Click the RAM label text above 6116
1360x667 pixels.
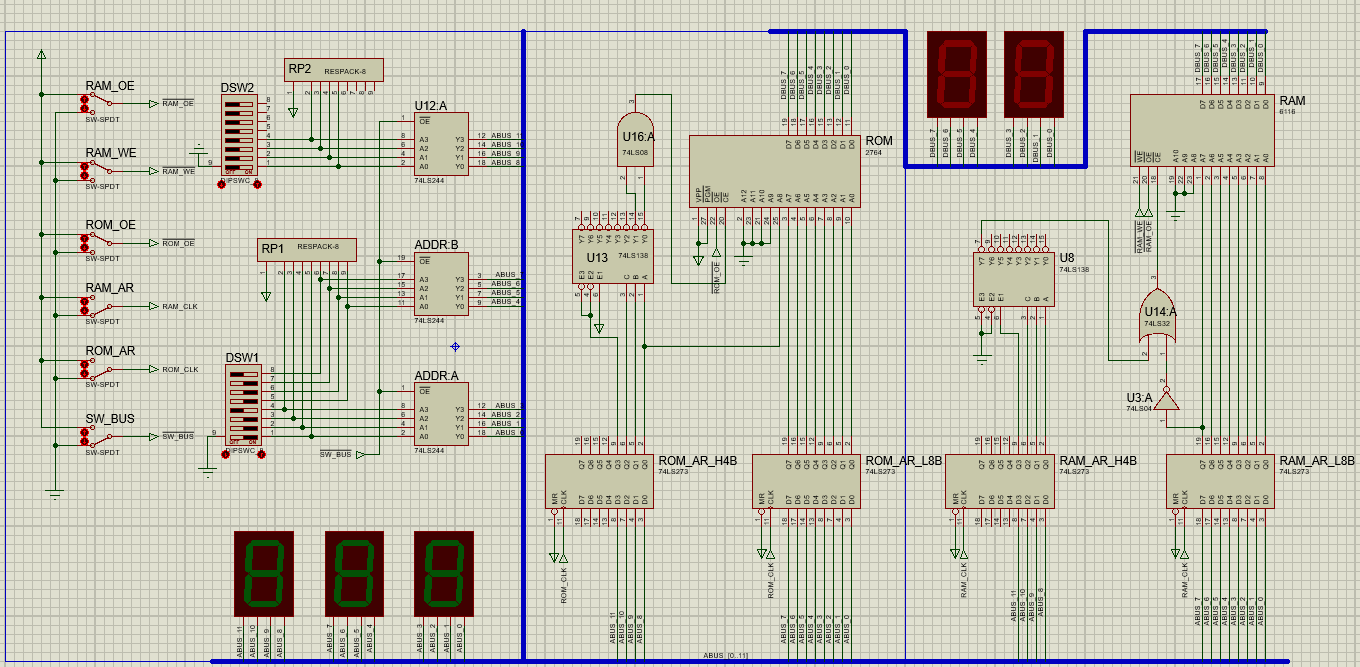[x=1292, y=101]
